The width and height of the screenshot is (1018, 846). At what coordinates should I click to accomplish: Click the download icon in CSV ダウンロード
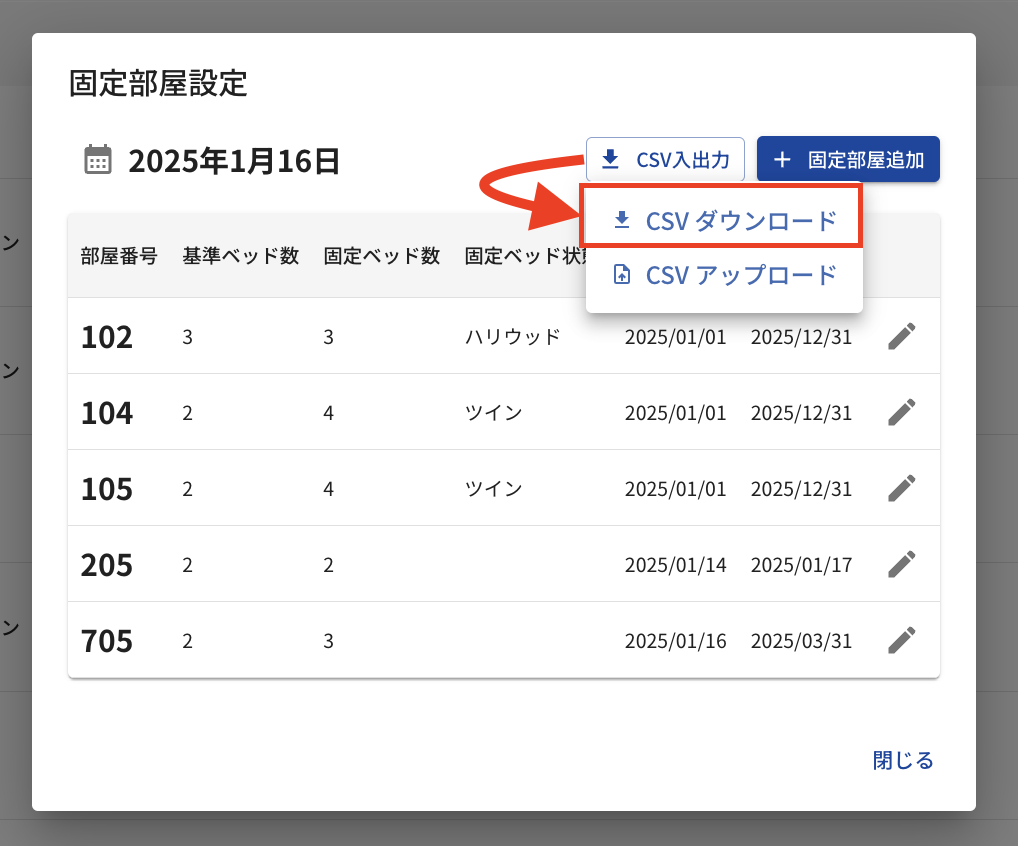click(622, 221)
